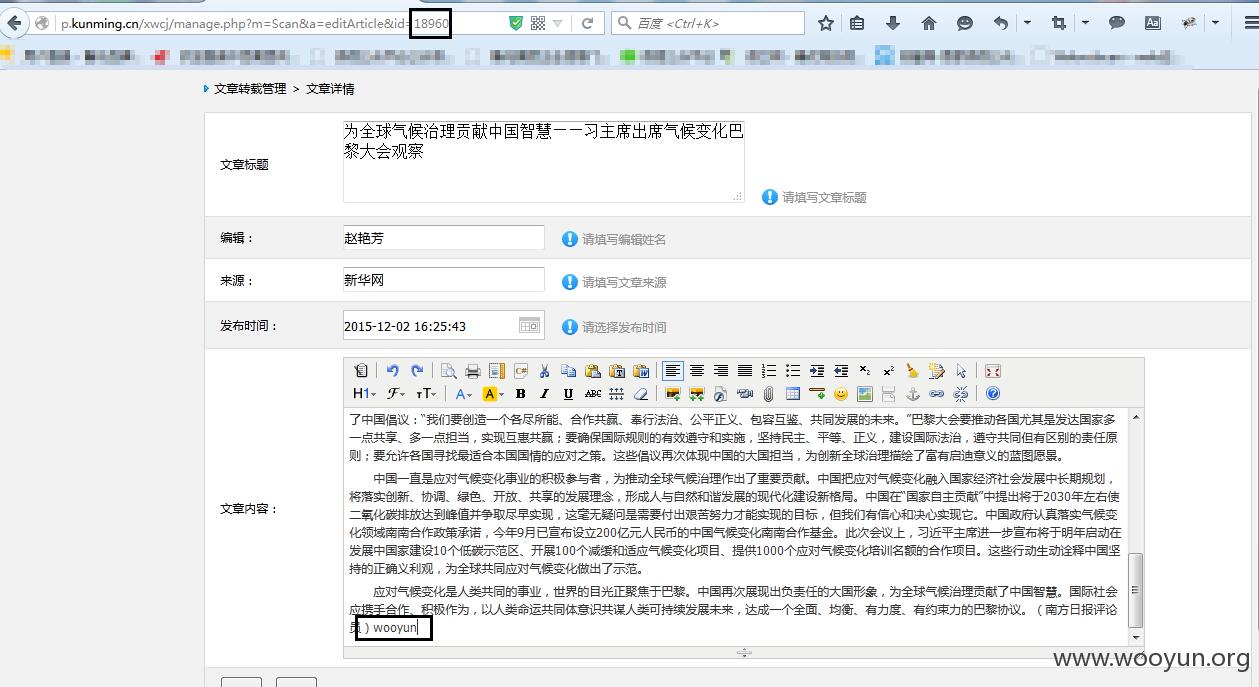Insert an emoticon smiley
This screenshot has height=687, width=1259.
pyautogui.click(x=841, y=394)
